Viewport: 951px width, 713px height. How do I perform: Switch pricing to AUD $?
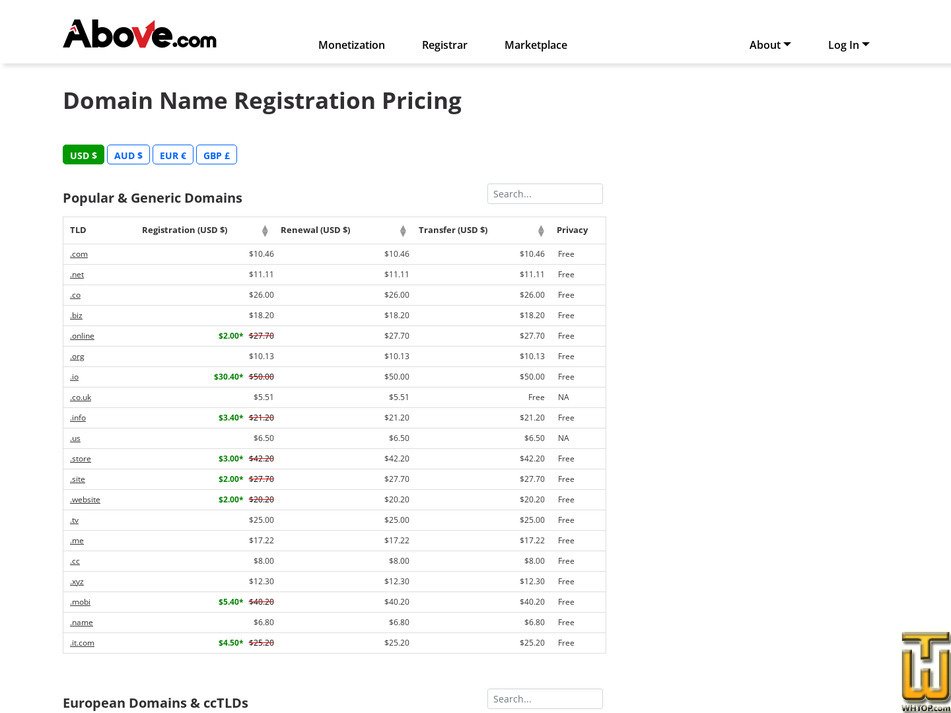[129, 155]
